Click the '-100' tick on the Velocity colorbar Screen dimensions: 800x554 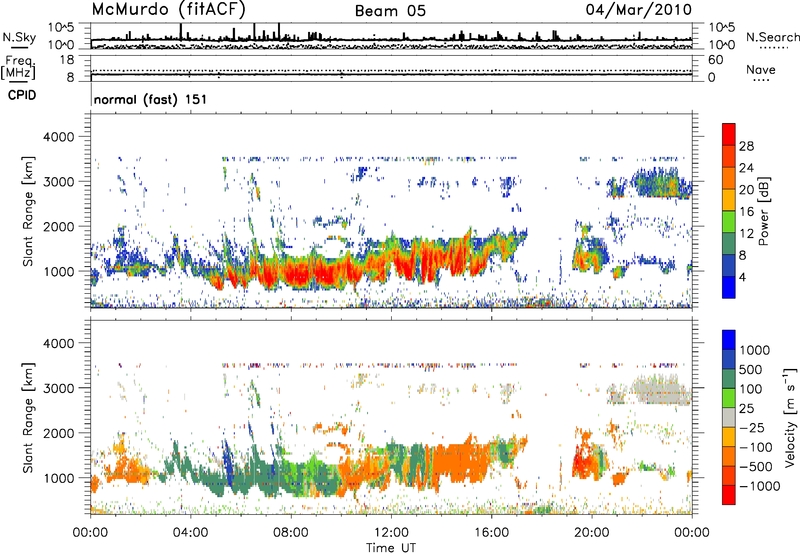click(755, 447)
